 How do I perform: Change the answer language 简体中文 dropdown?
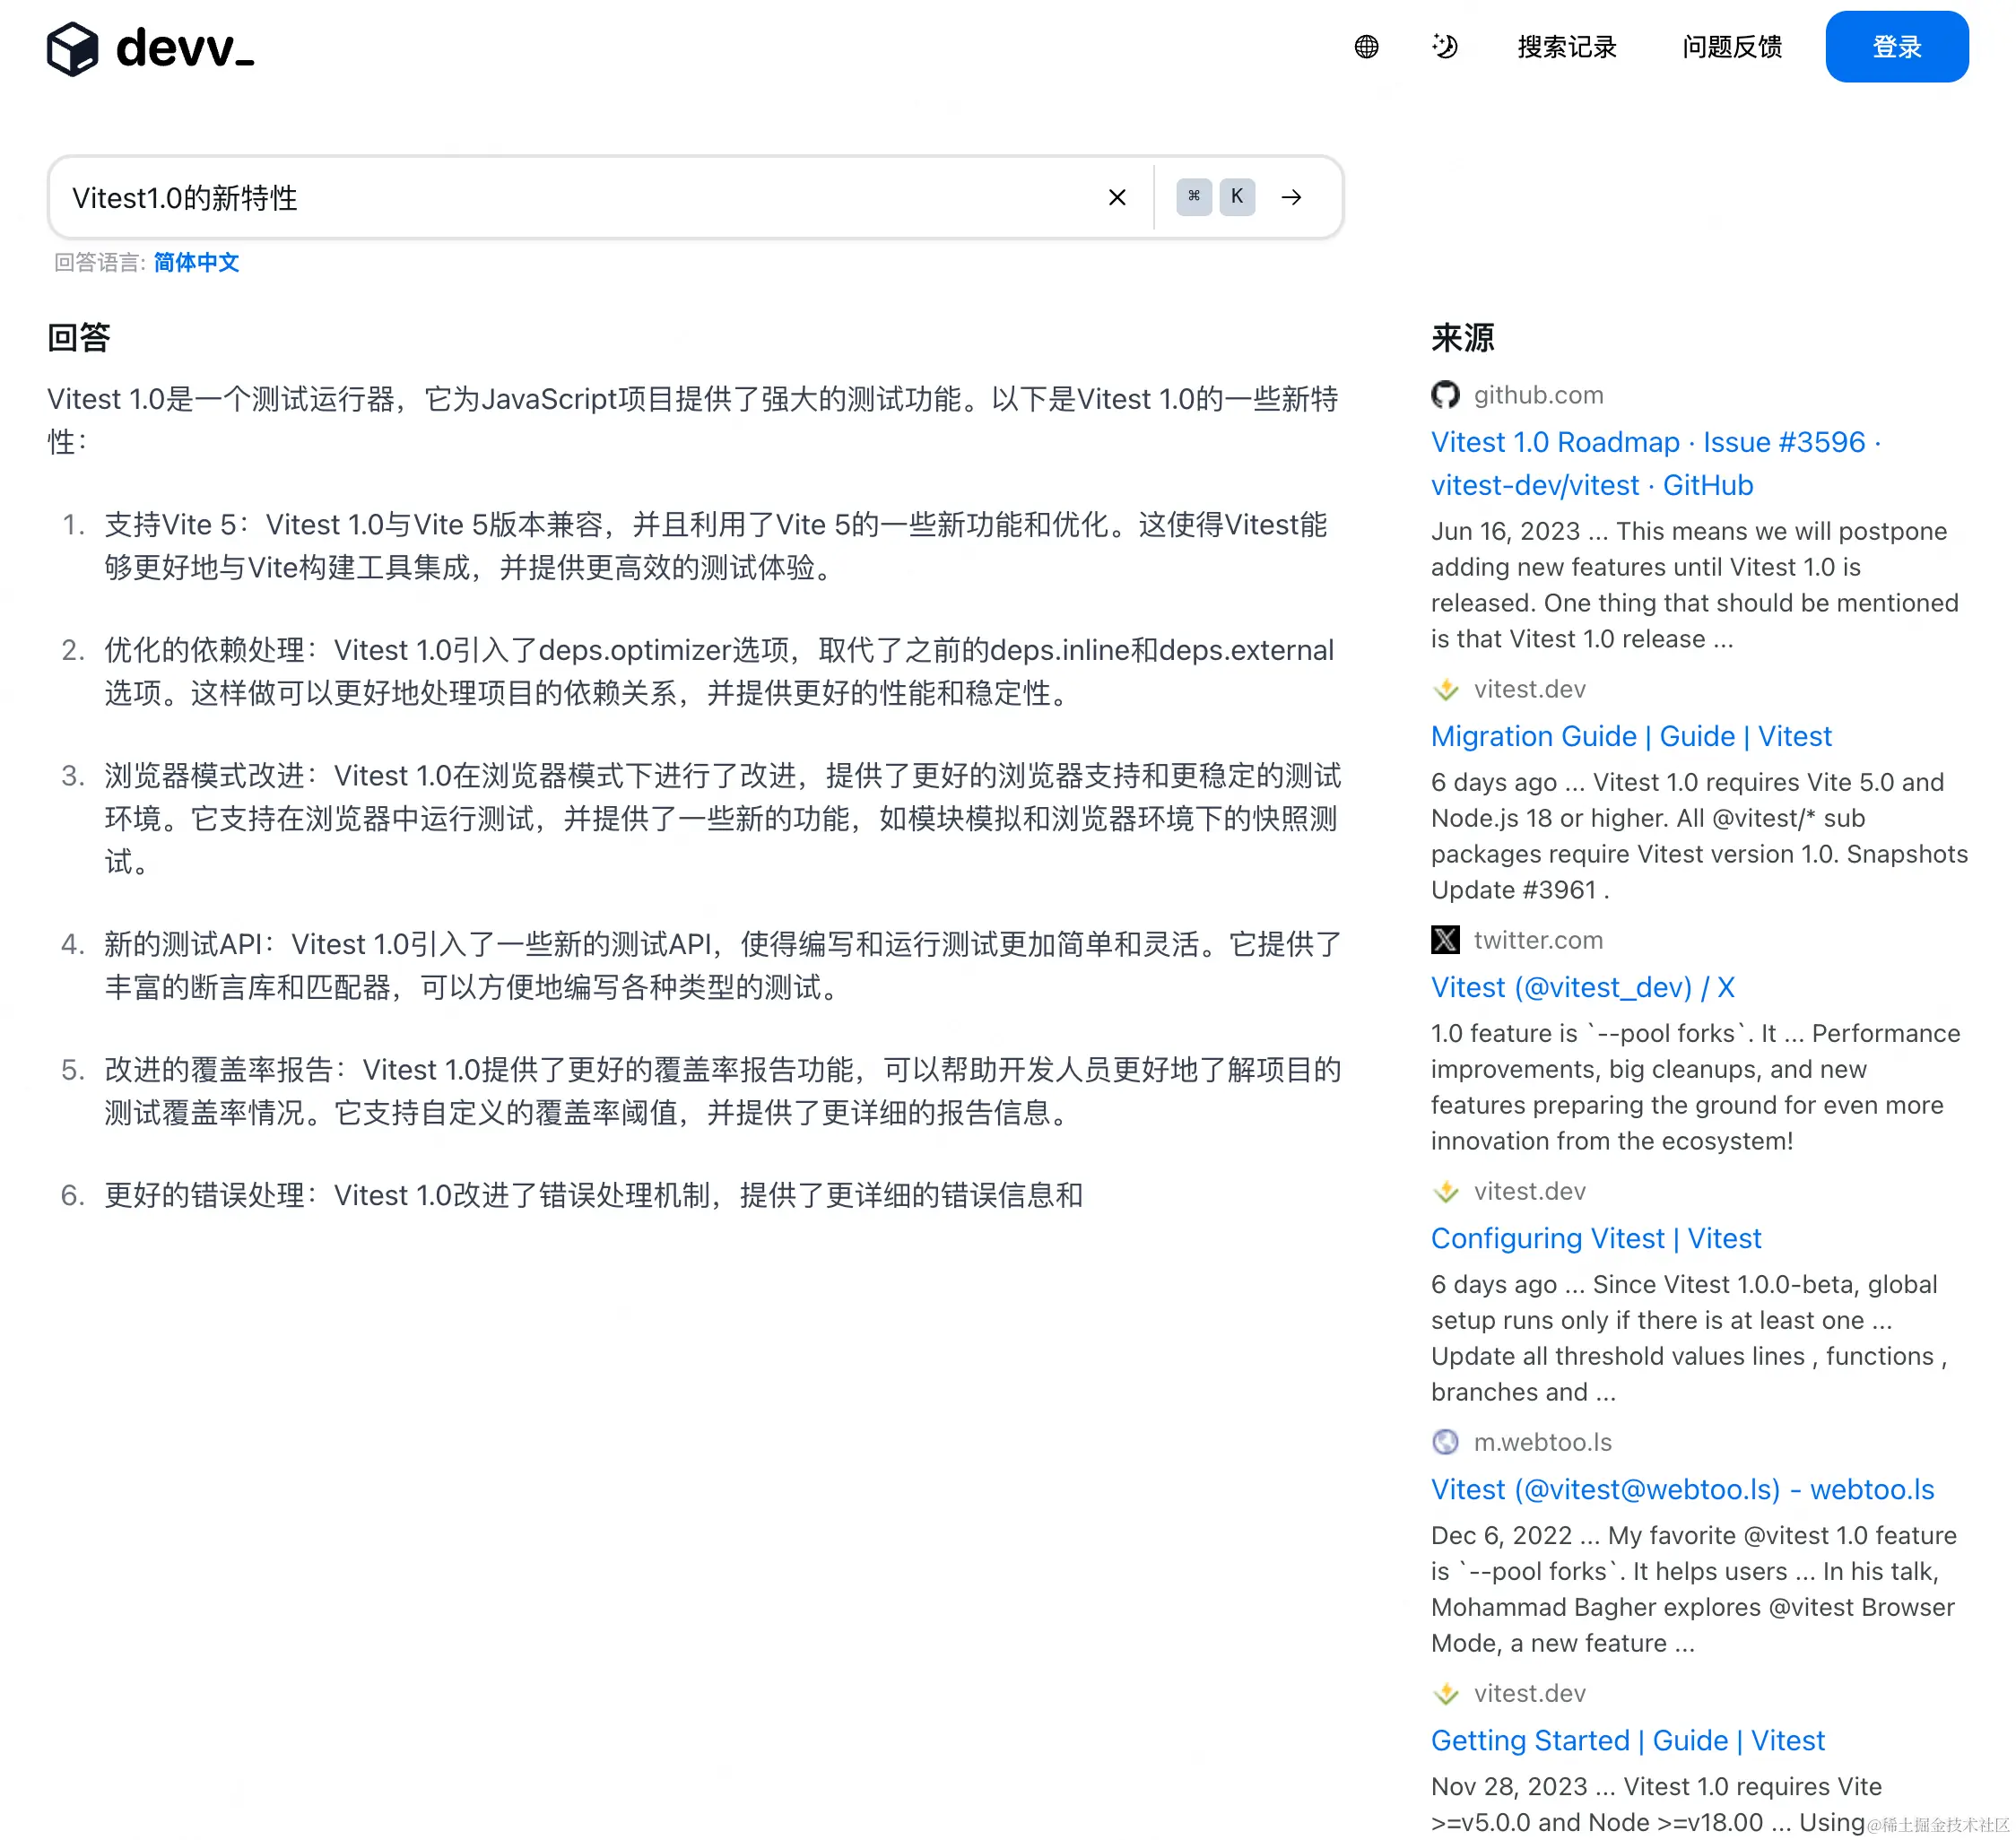point(196,262)
